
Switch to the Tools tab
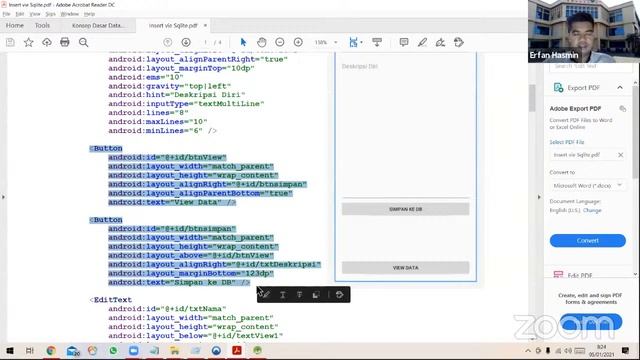tap(42, 25)
